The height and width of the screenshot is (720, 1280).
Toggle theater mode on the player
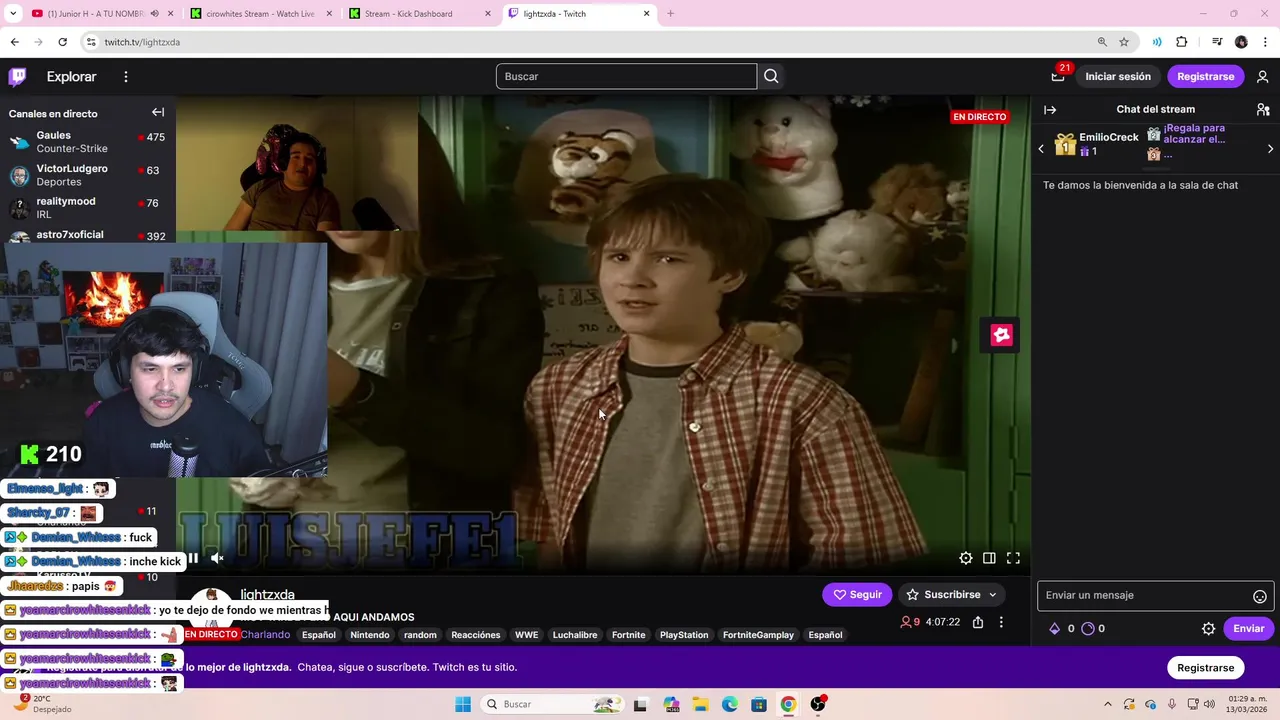pyautogui.click(x=989, y=558)
